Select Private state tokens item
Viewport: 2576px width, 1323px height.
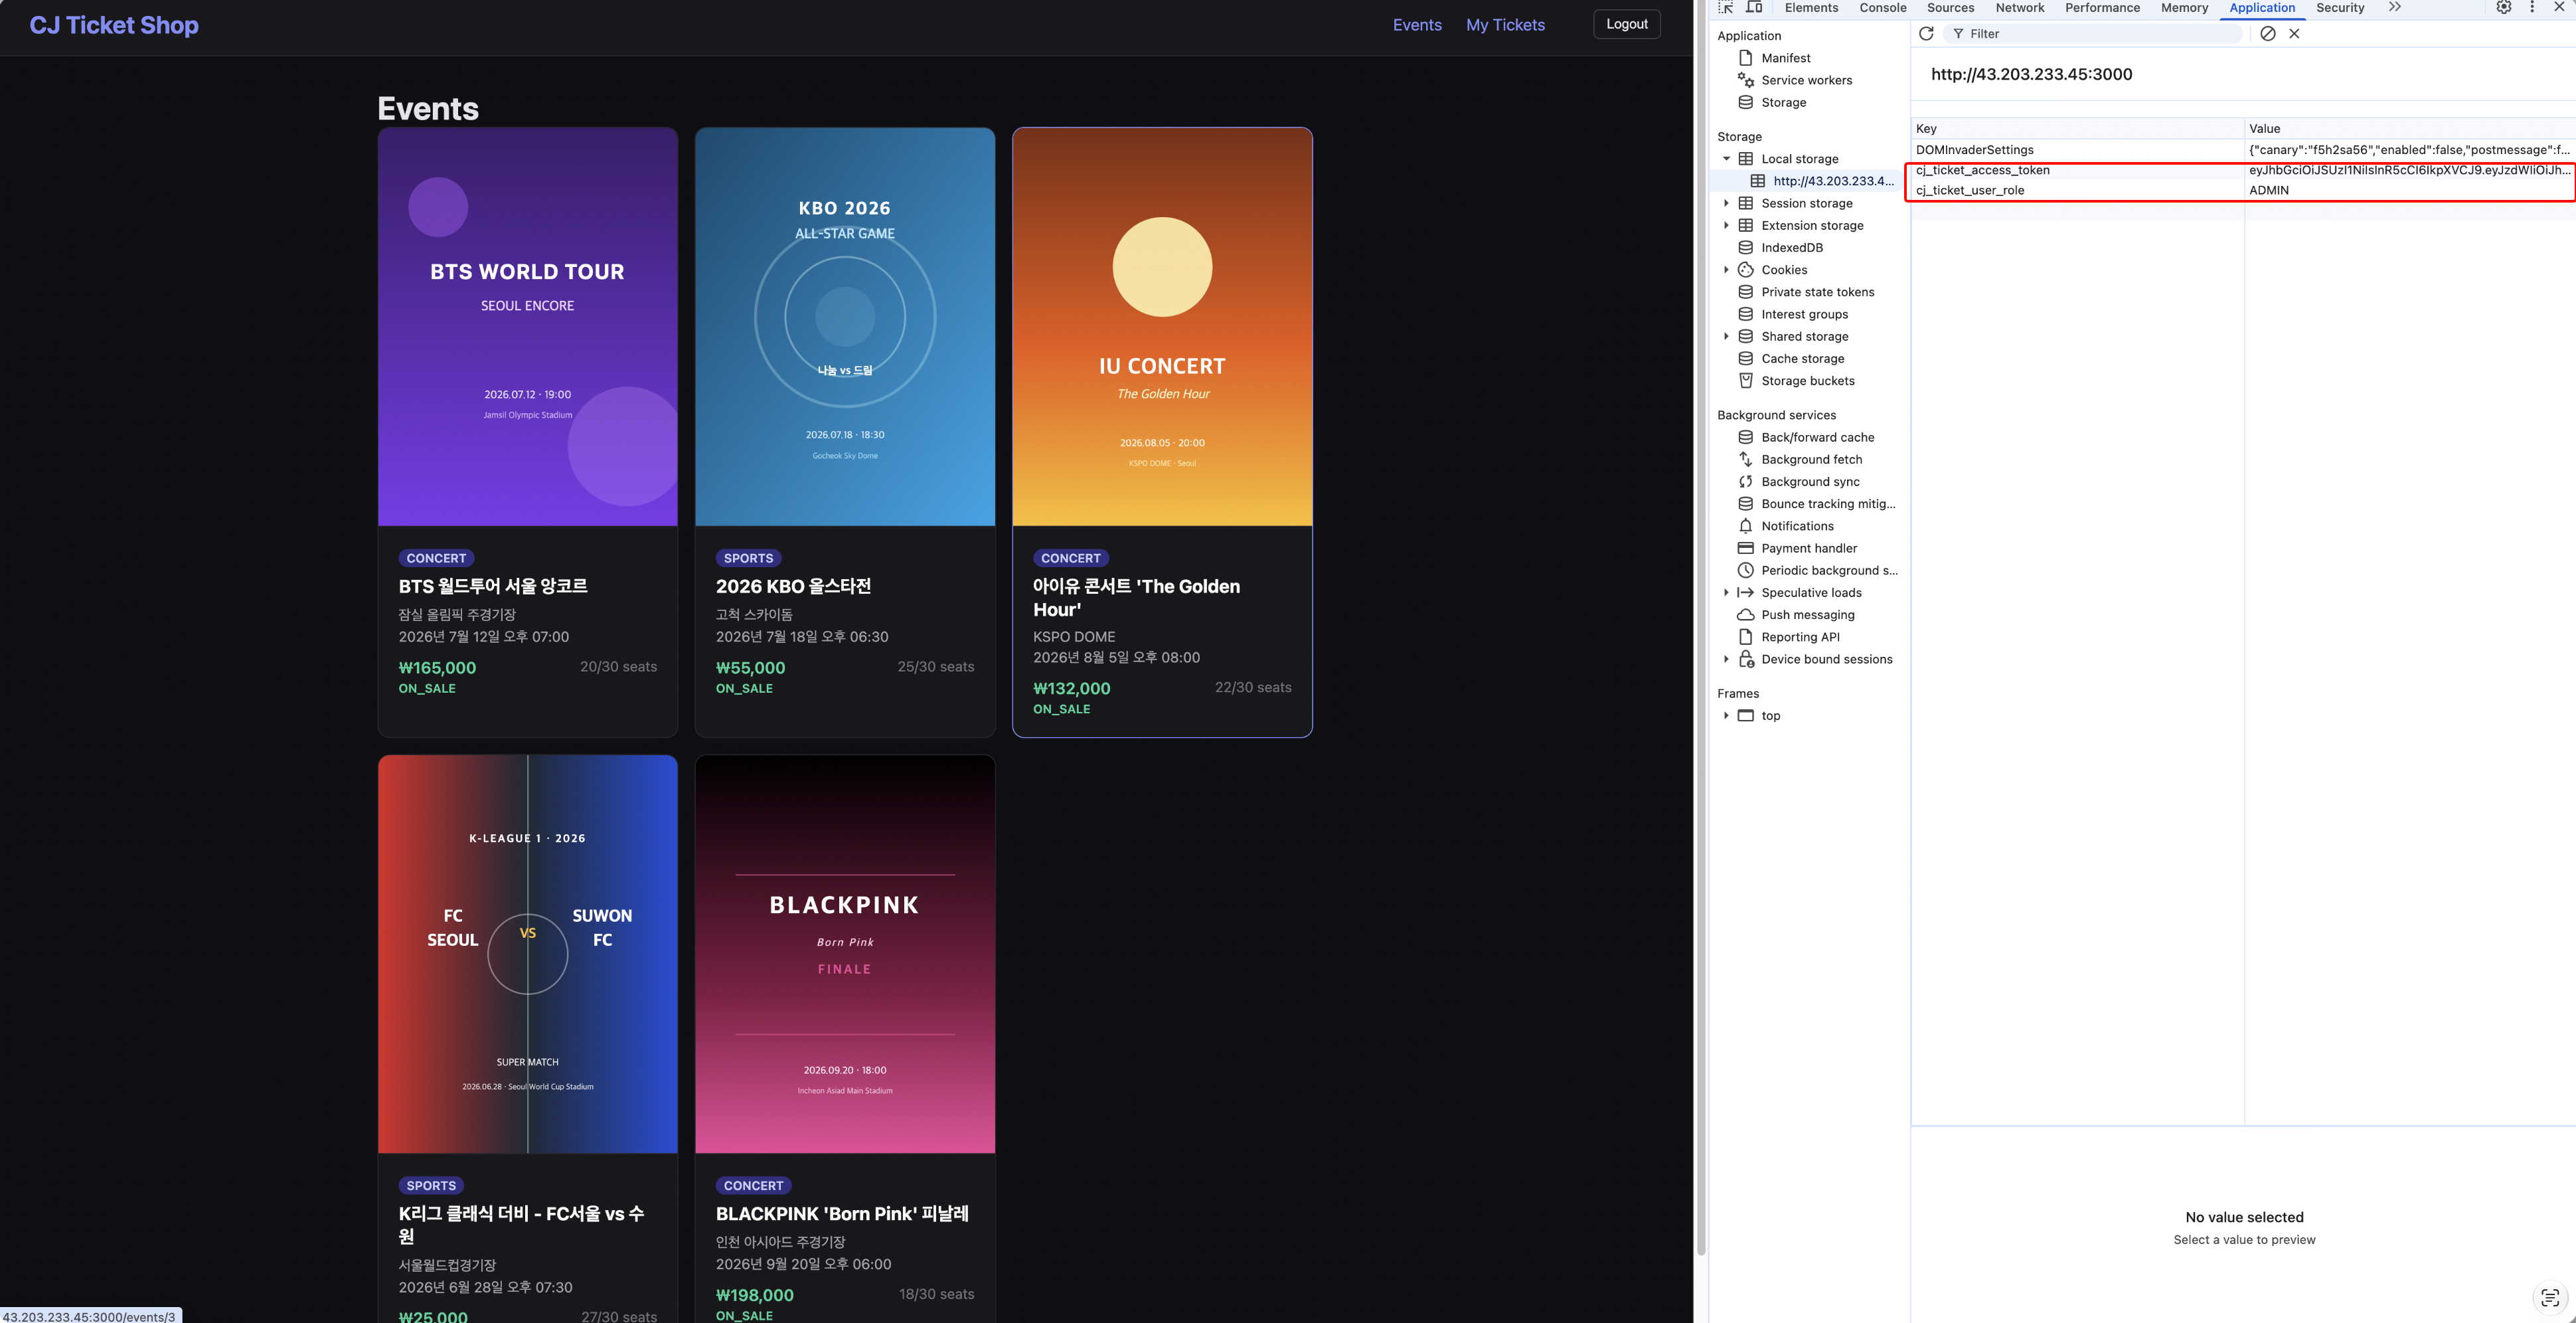pos(1817,292)
